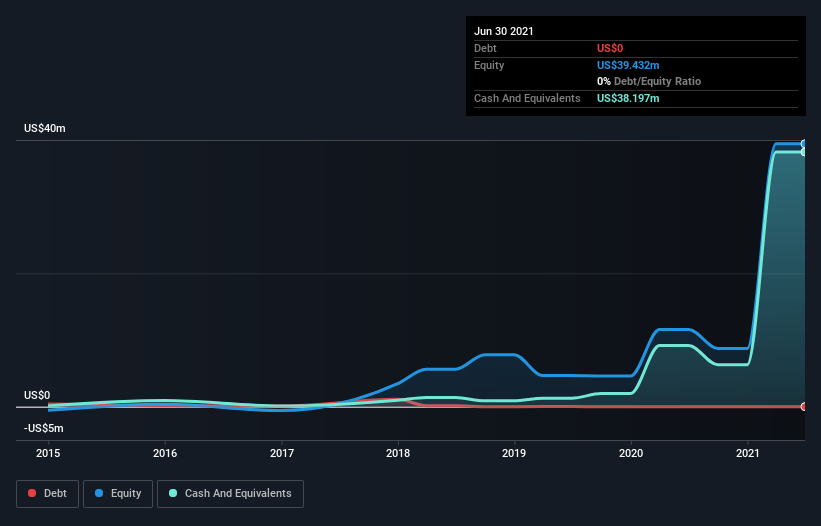Select the teal Cash endpoint marker
This screenshot has height=526, width=821.
tap(804, 152)
